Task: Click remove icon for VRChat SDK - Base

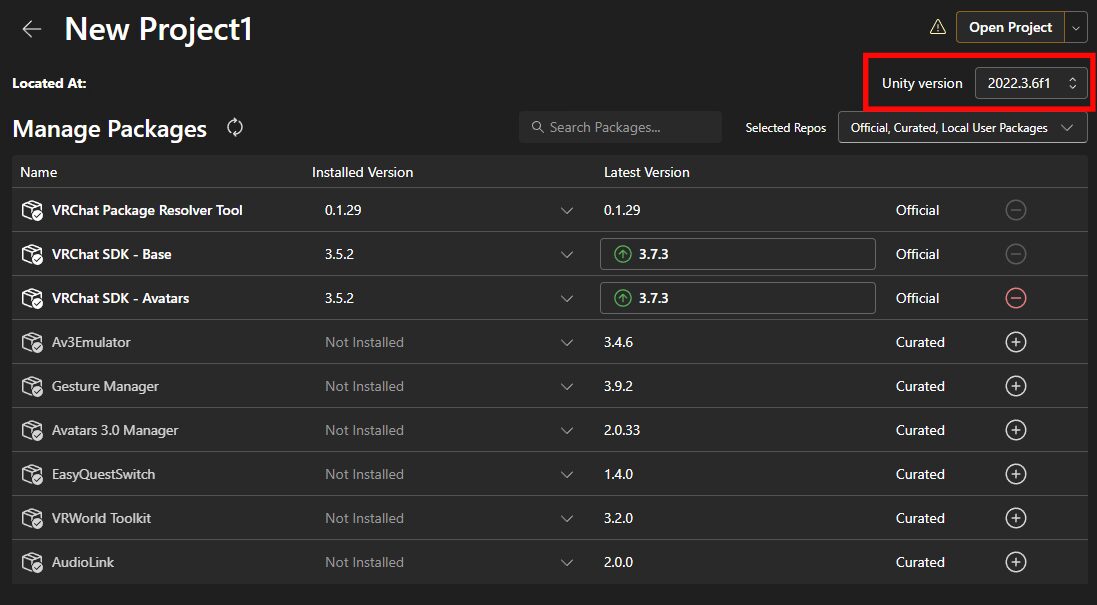Action: click(x=1016, y=254)
